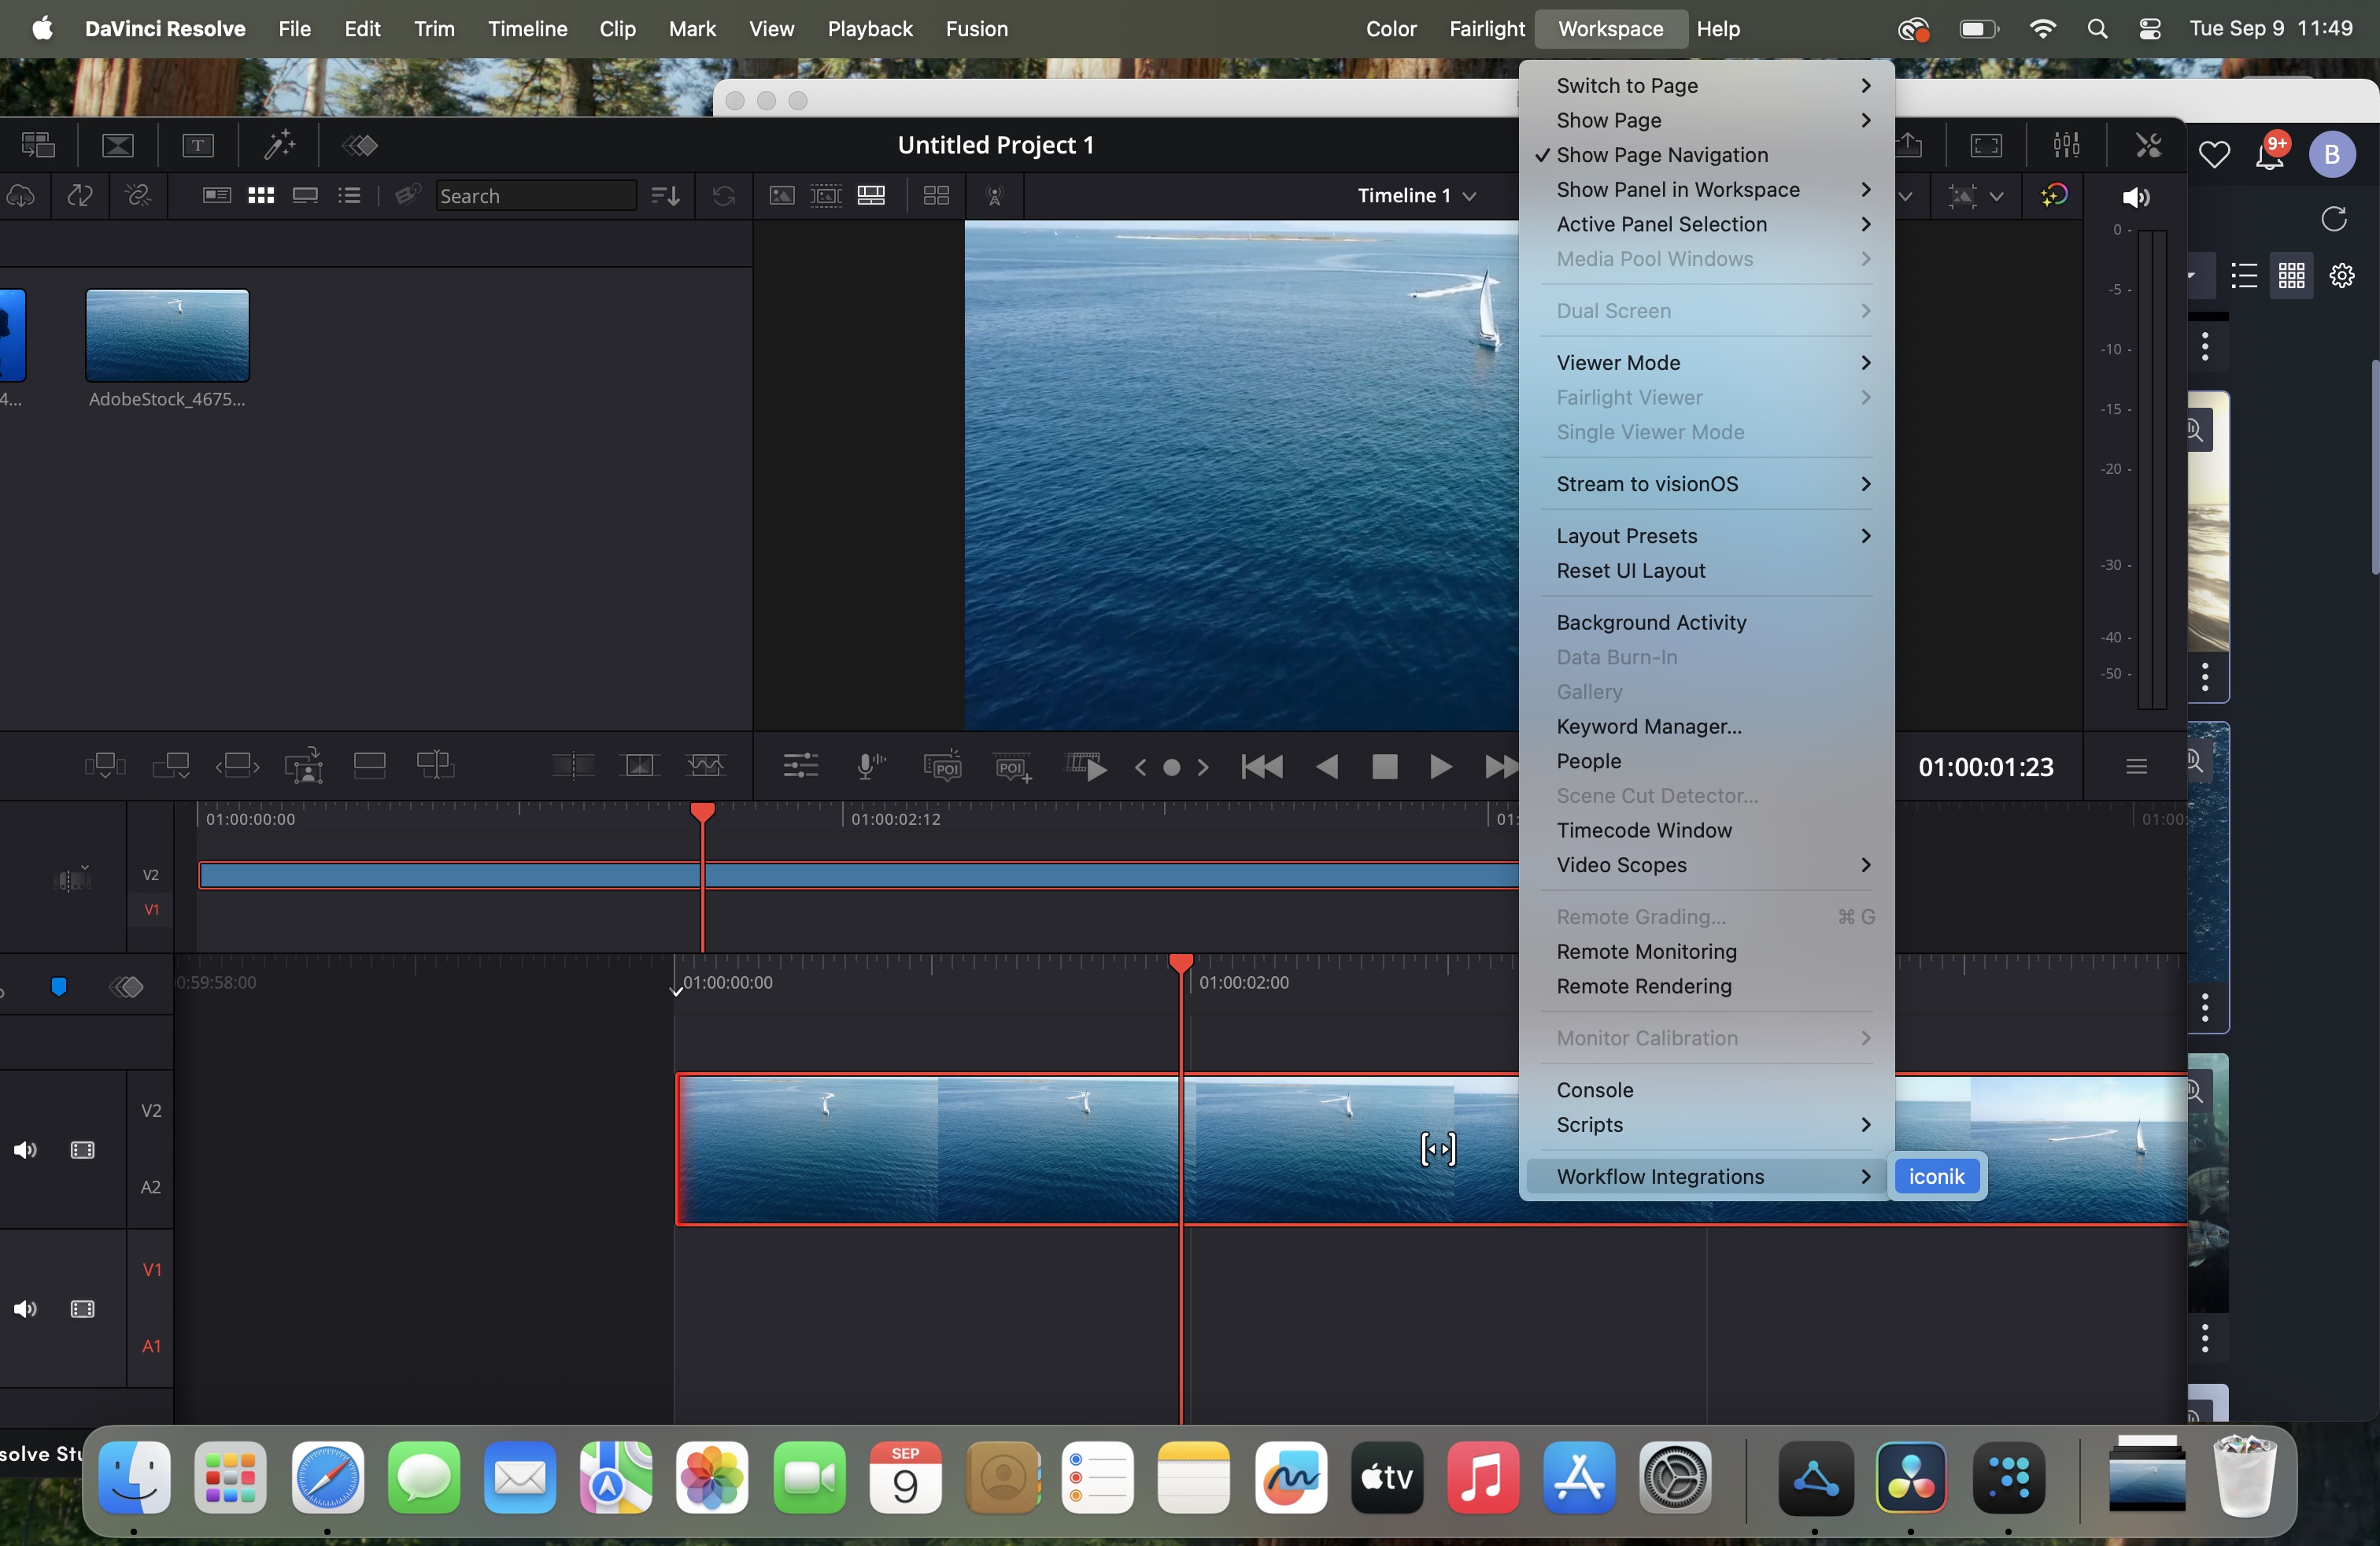Click the audio mixer sliders icon
Viewport: 2380px width, 1546px height.
coord(2066,146)
